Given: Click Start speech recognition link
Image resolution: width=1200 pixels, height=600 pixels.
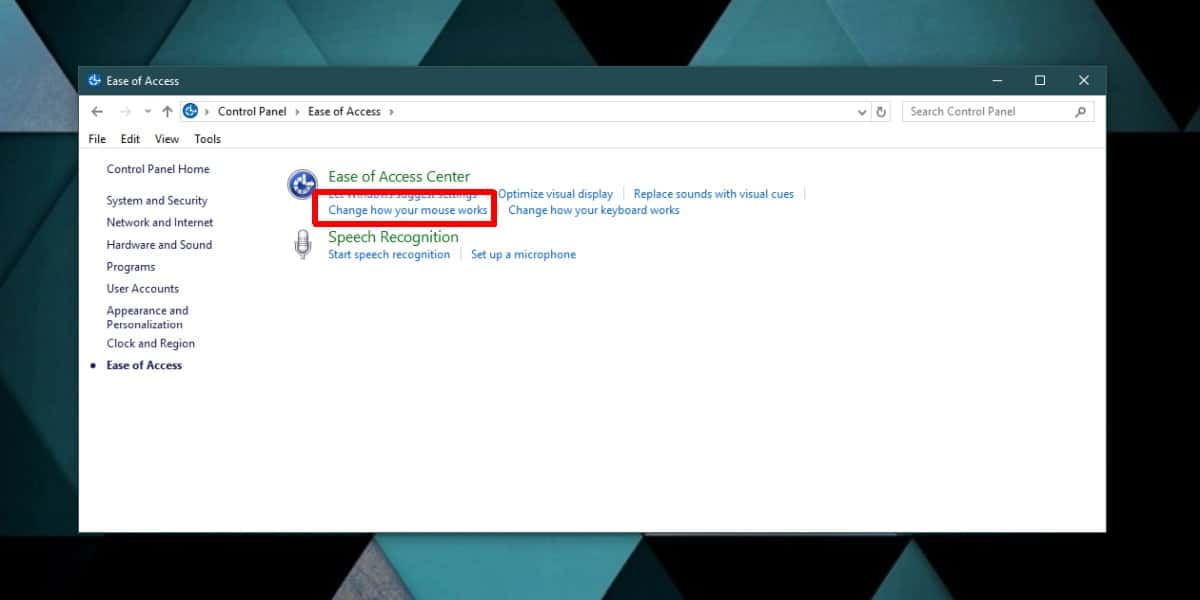Looking at the screenshot, I should click(x=389, y=255).
